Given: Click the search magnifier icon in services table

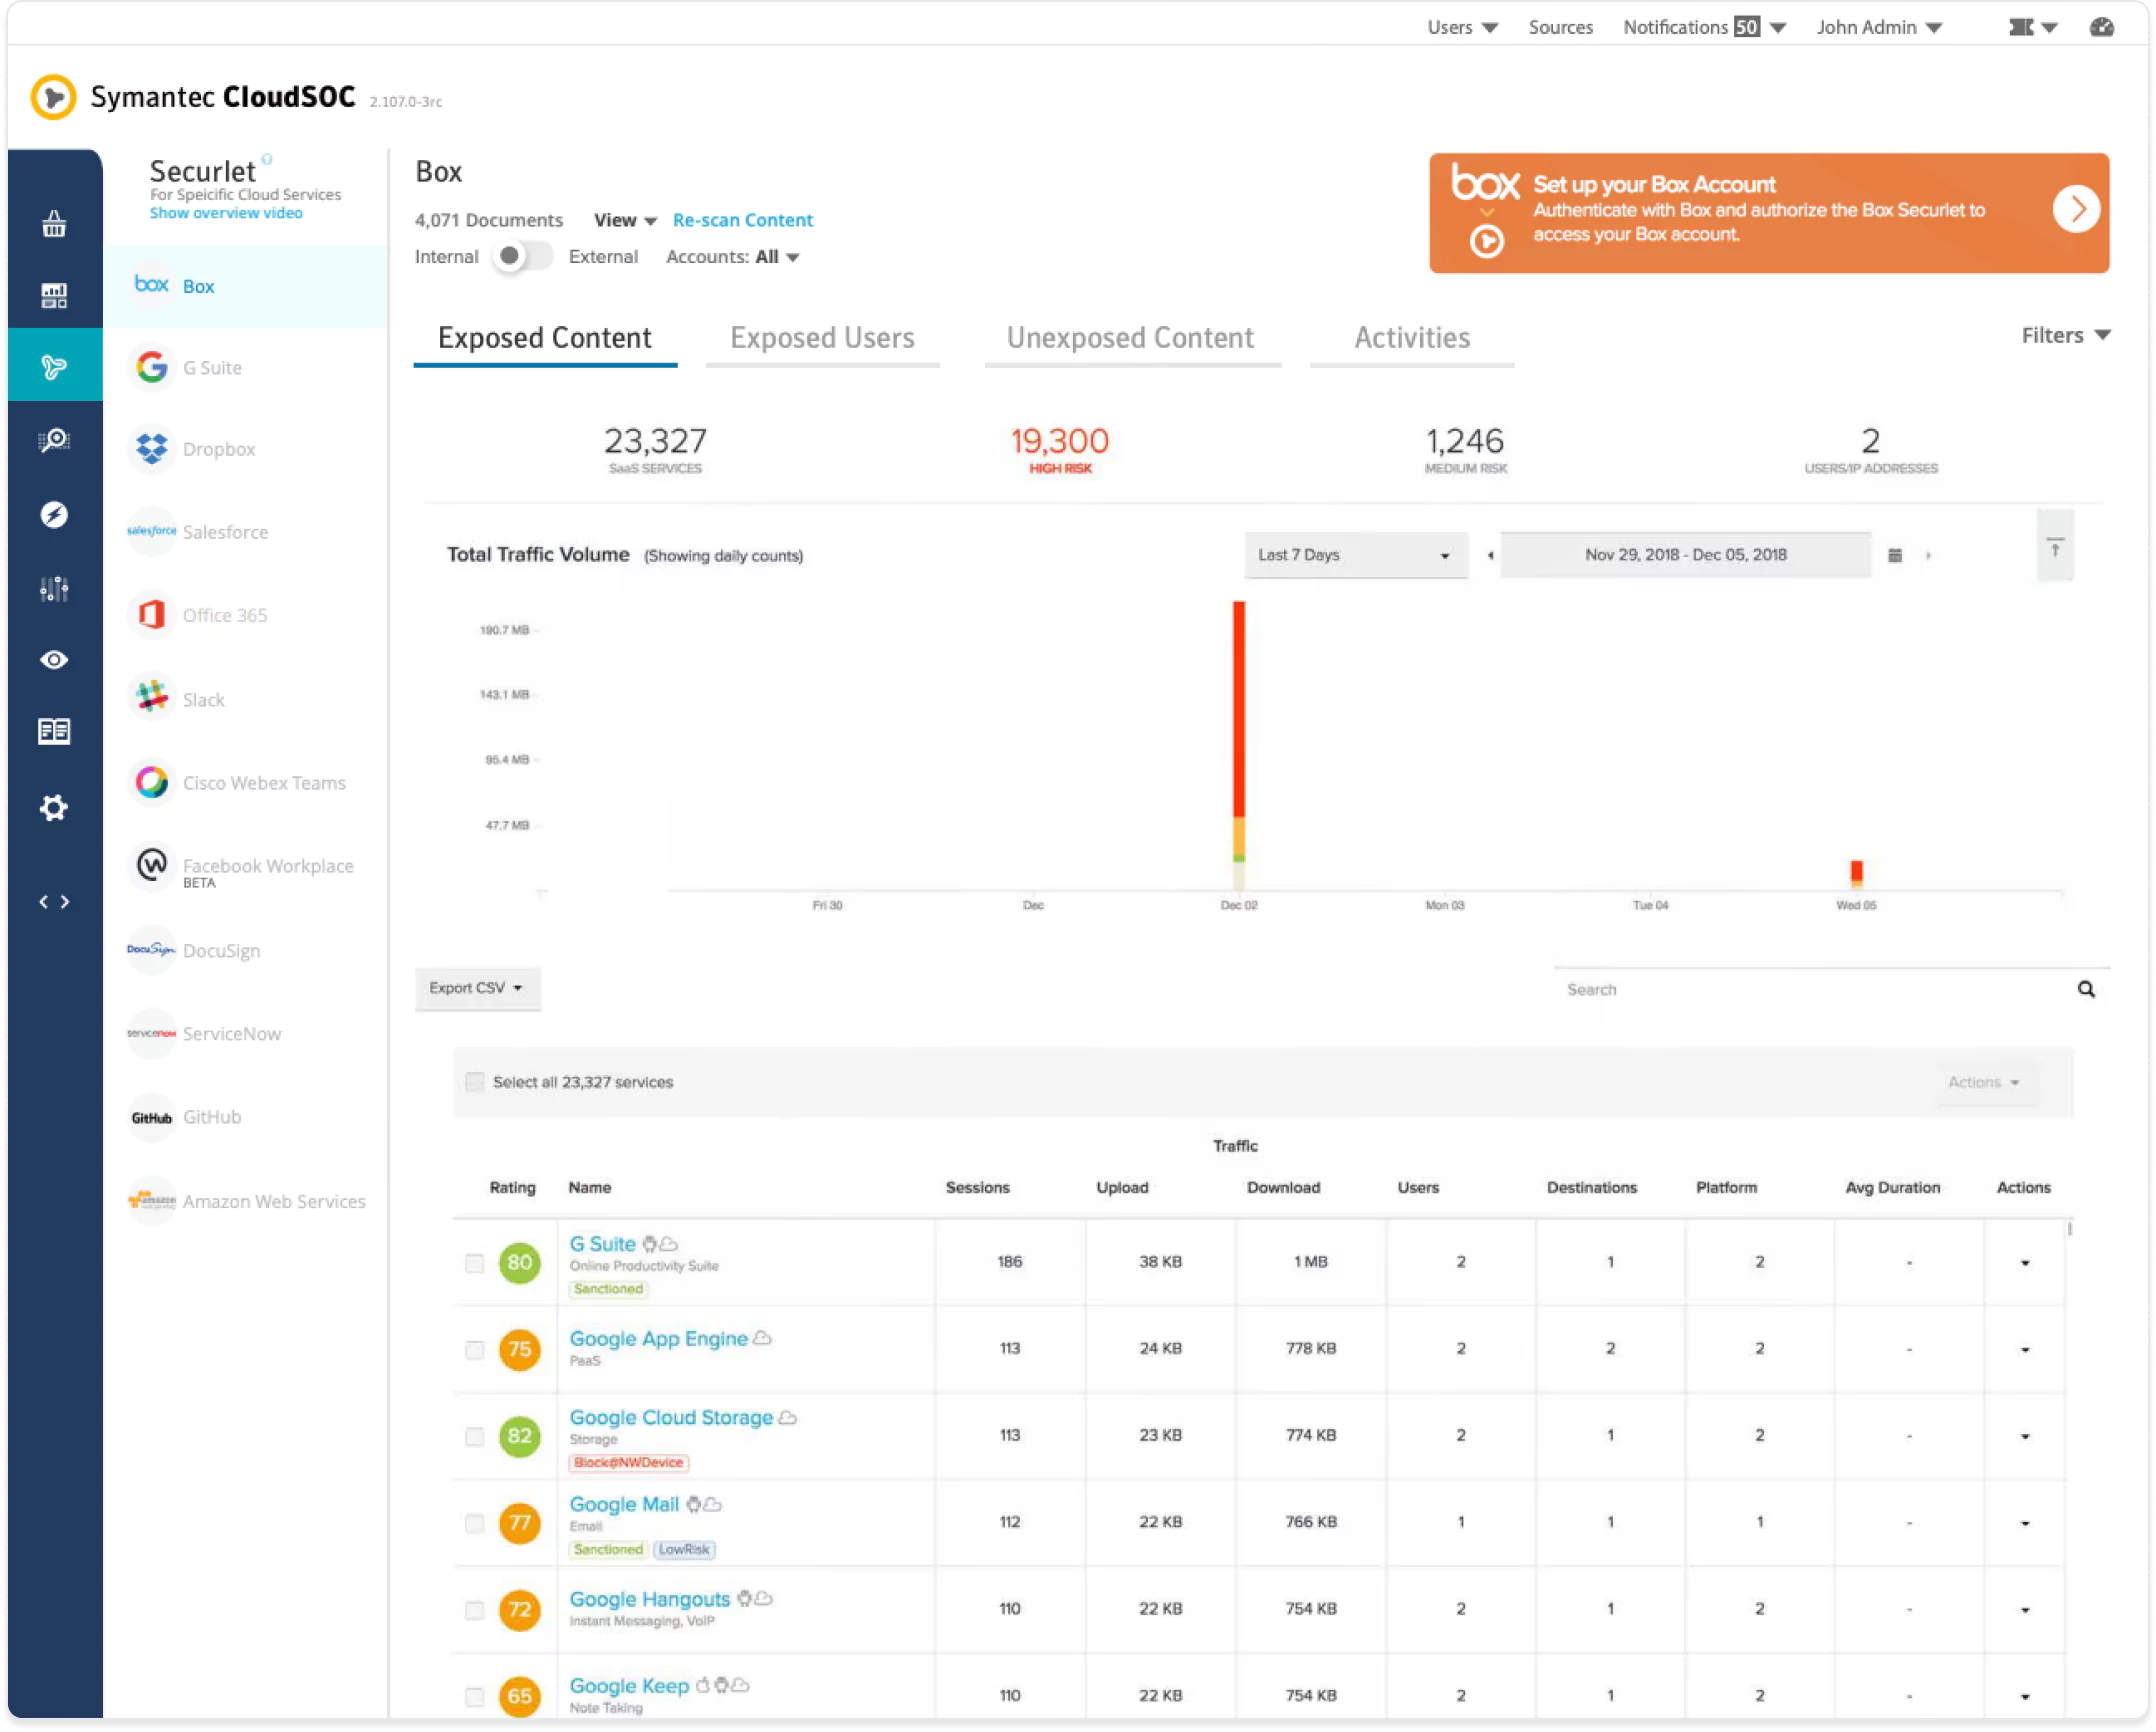Looking at the screenshot, I should click(x=2087, y=990).
